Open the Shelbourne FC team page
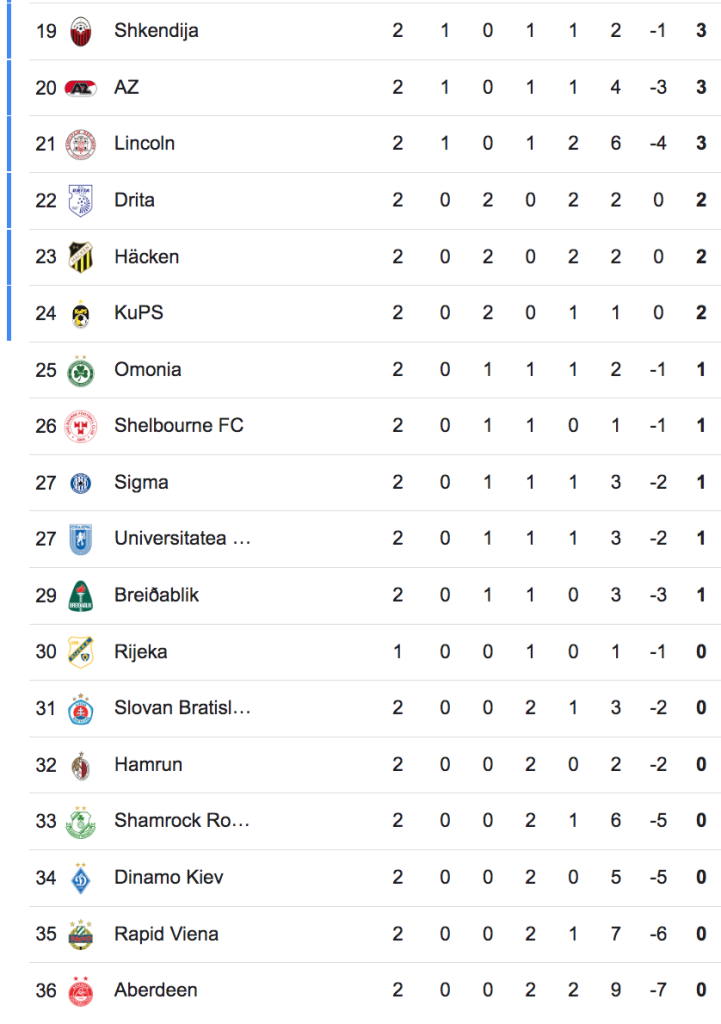This screenshot has height=1024, width=721. coord(178,426)
